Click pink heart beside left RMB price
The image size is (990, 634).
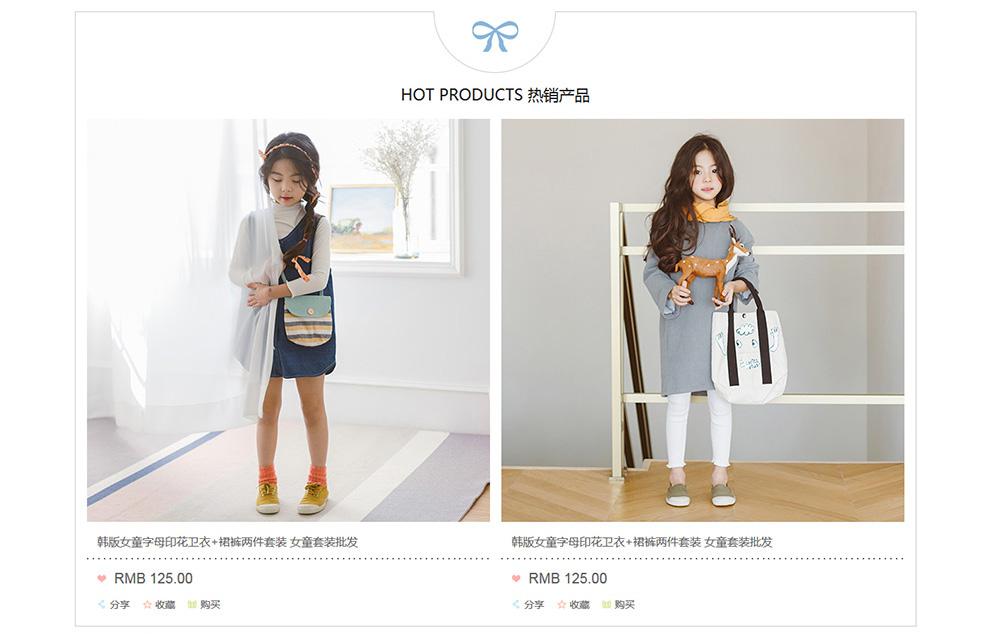[x=102, y=578]
